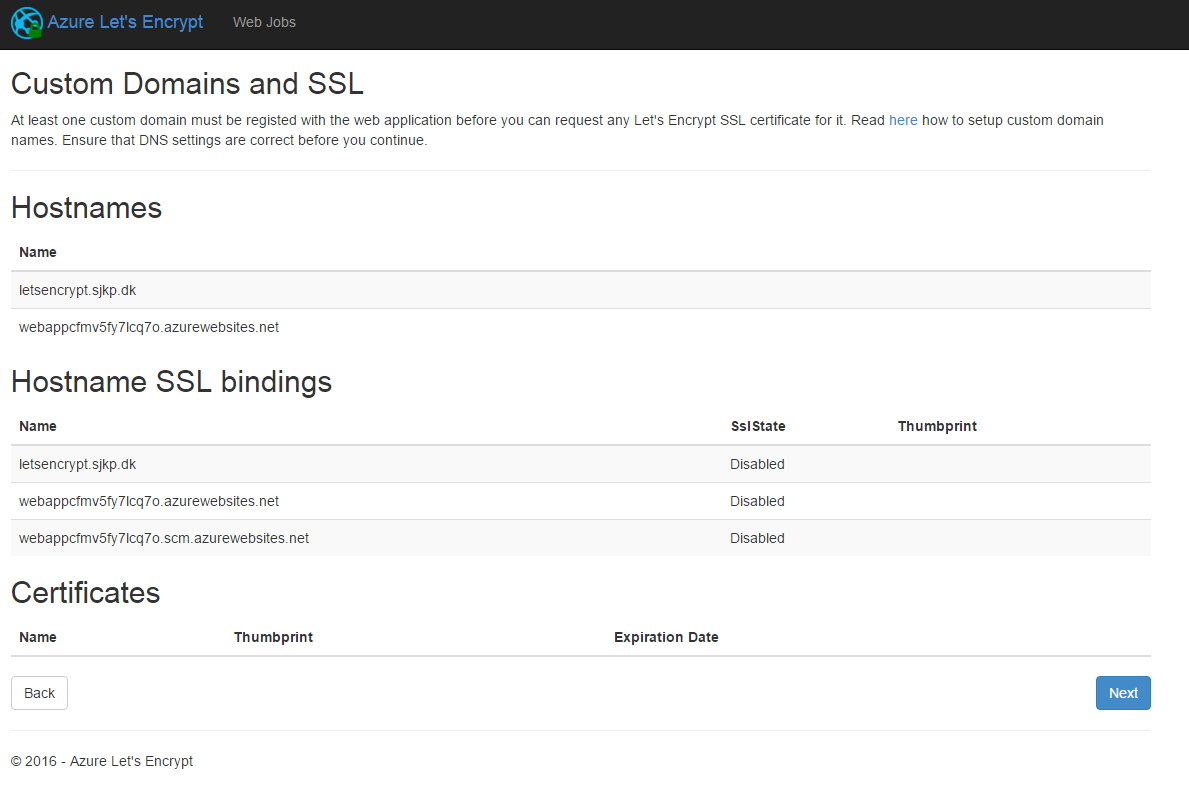The height and width of the screenshot is (791, 1189).
Task: Click the © 2016 - Azure Let's Encrypt footer
Action: 102,761
